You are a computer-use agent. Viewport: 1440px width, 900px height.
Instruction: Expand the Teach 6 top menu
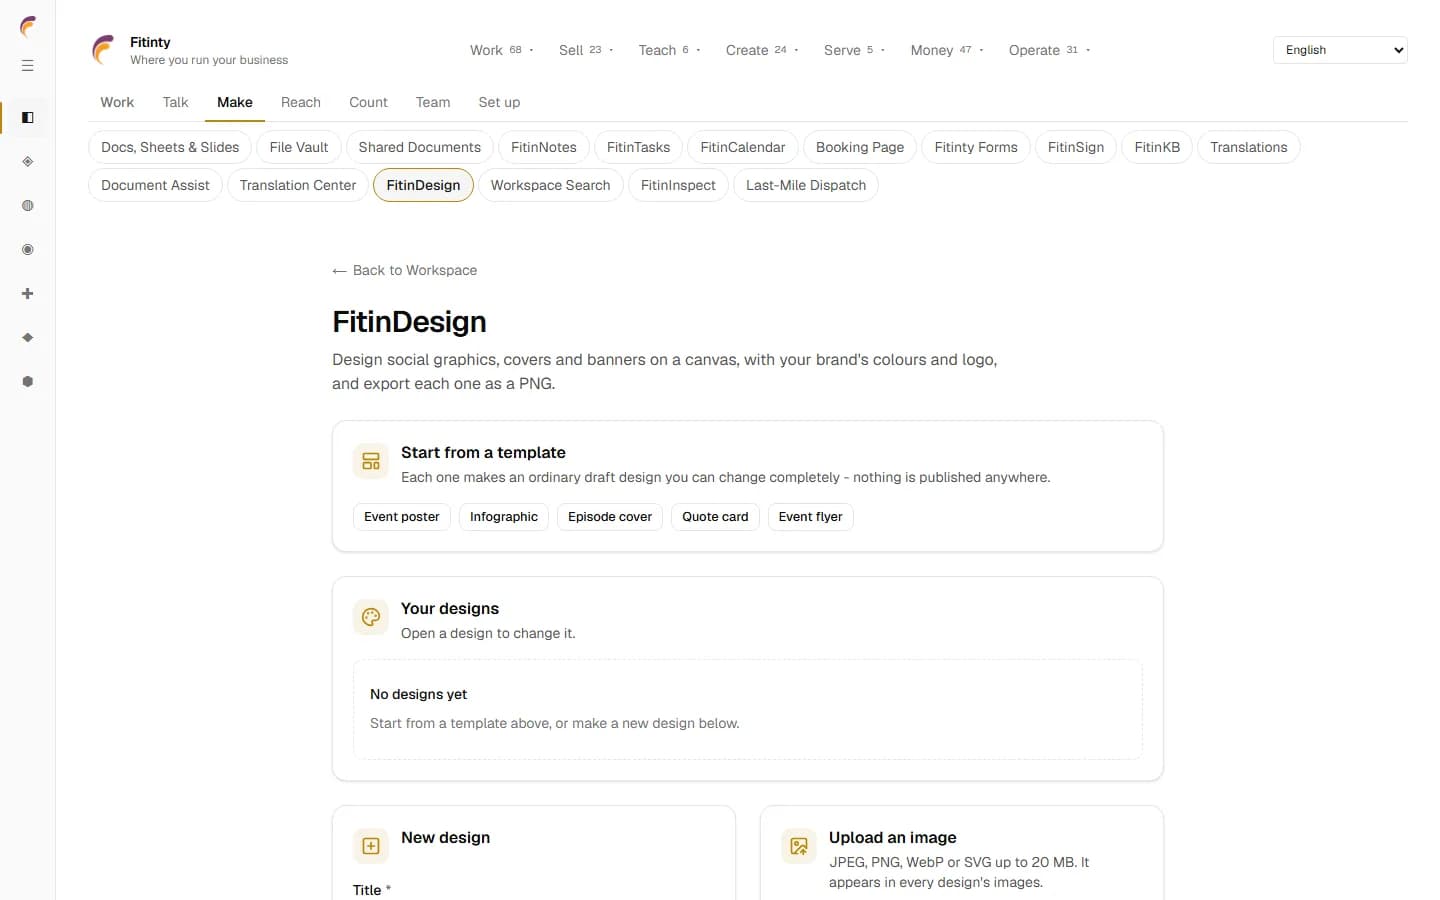(x=669, y=50)
